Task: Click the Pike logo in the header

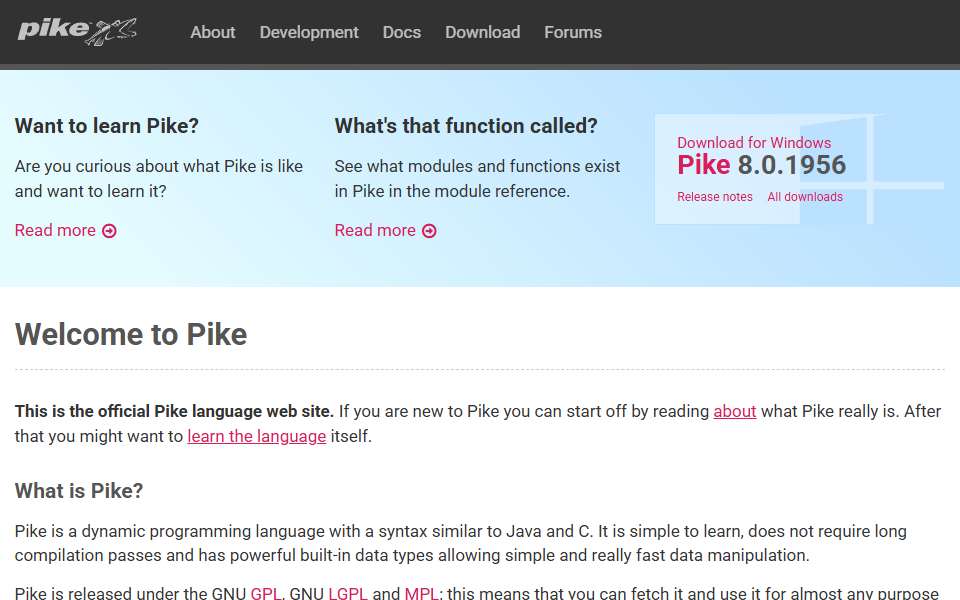Action: tap(77, 31)
